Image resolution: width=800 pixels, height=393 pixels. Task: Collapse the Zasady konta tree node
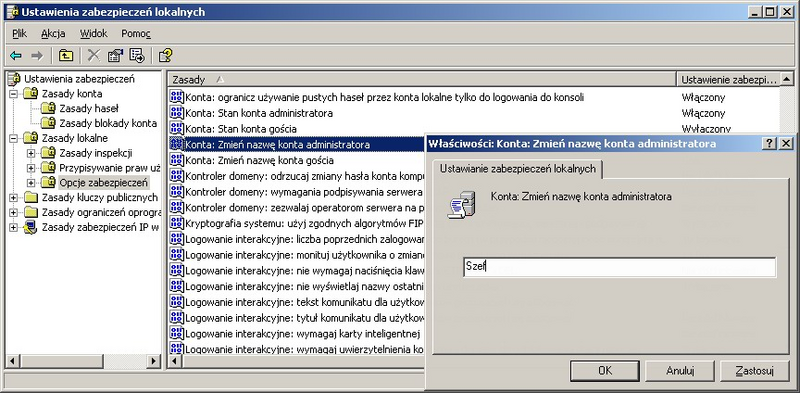click(13, 94)
